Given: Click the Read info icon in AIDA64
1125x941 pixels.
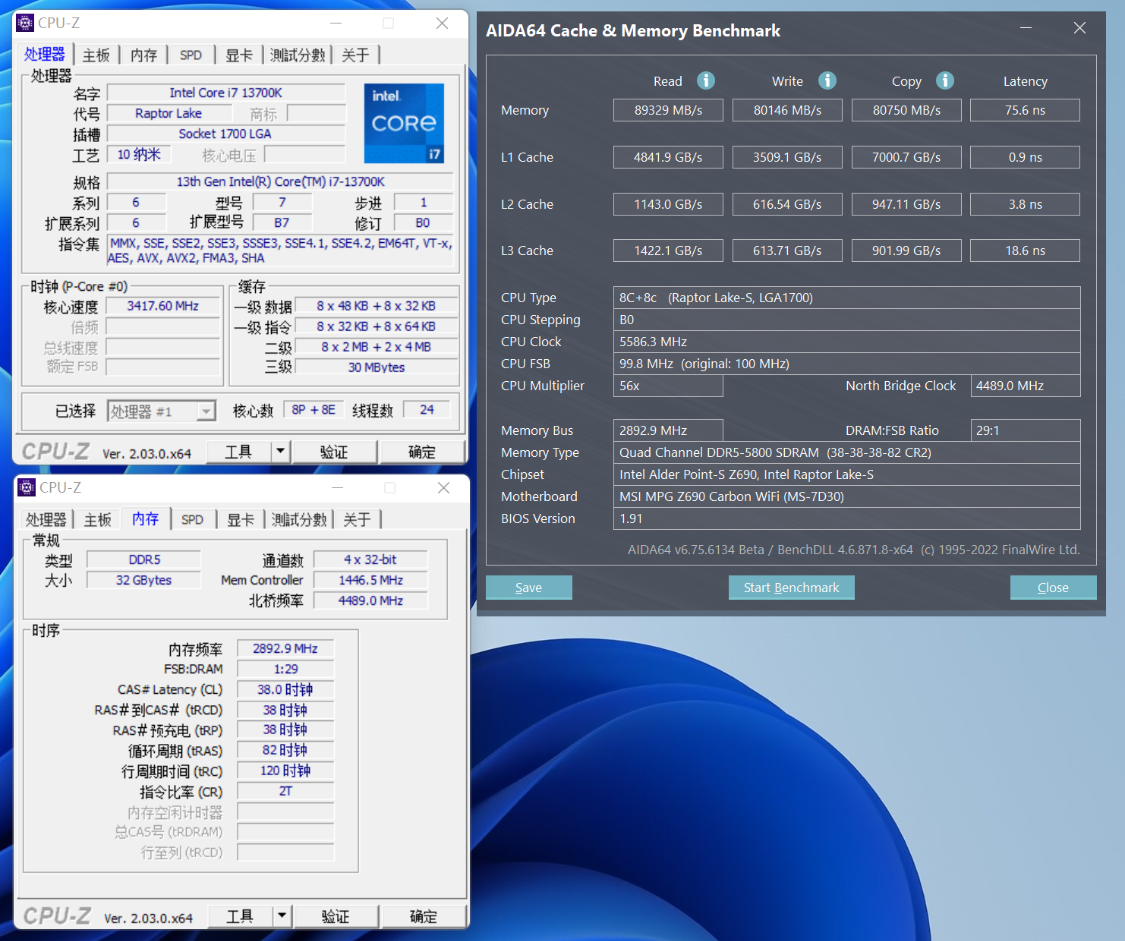Looking at the screenshot, I should coord(705,81).
